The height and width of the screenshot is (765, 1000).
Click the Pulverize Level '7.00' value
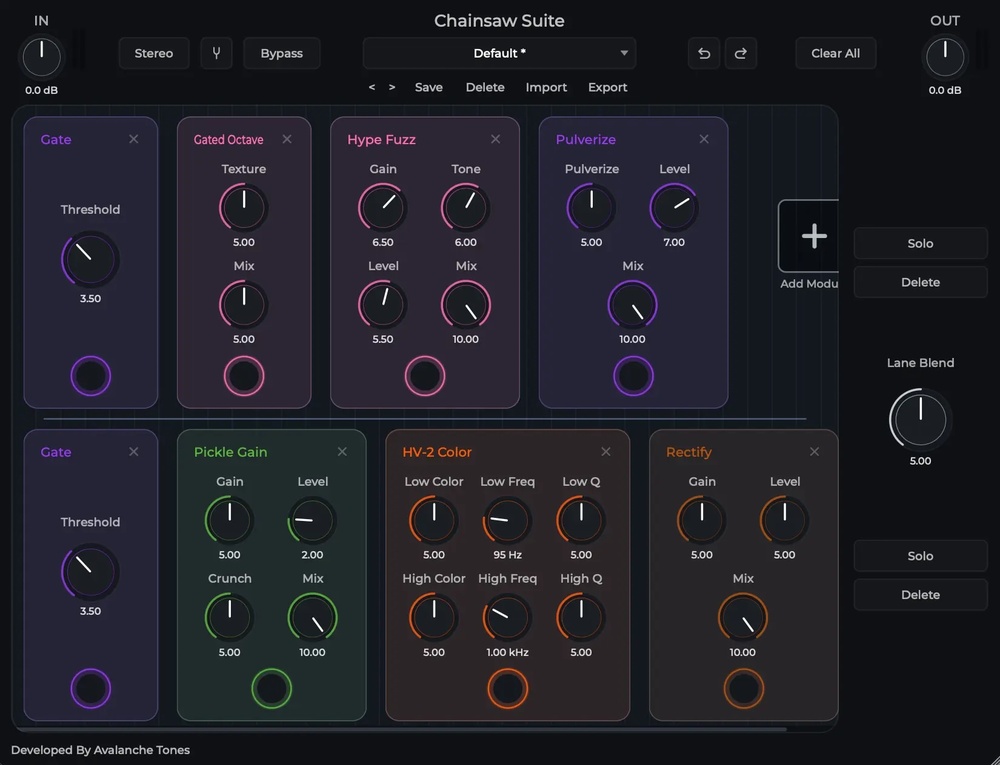(x=674, y=242)
